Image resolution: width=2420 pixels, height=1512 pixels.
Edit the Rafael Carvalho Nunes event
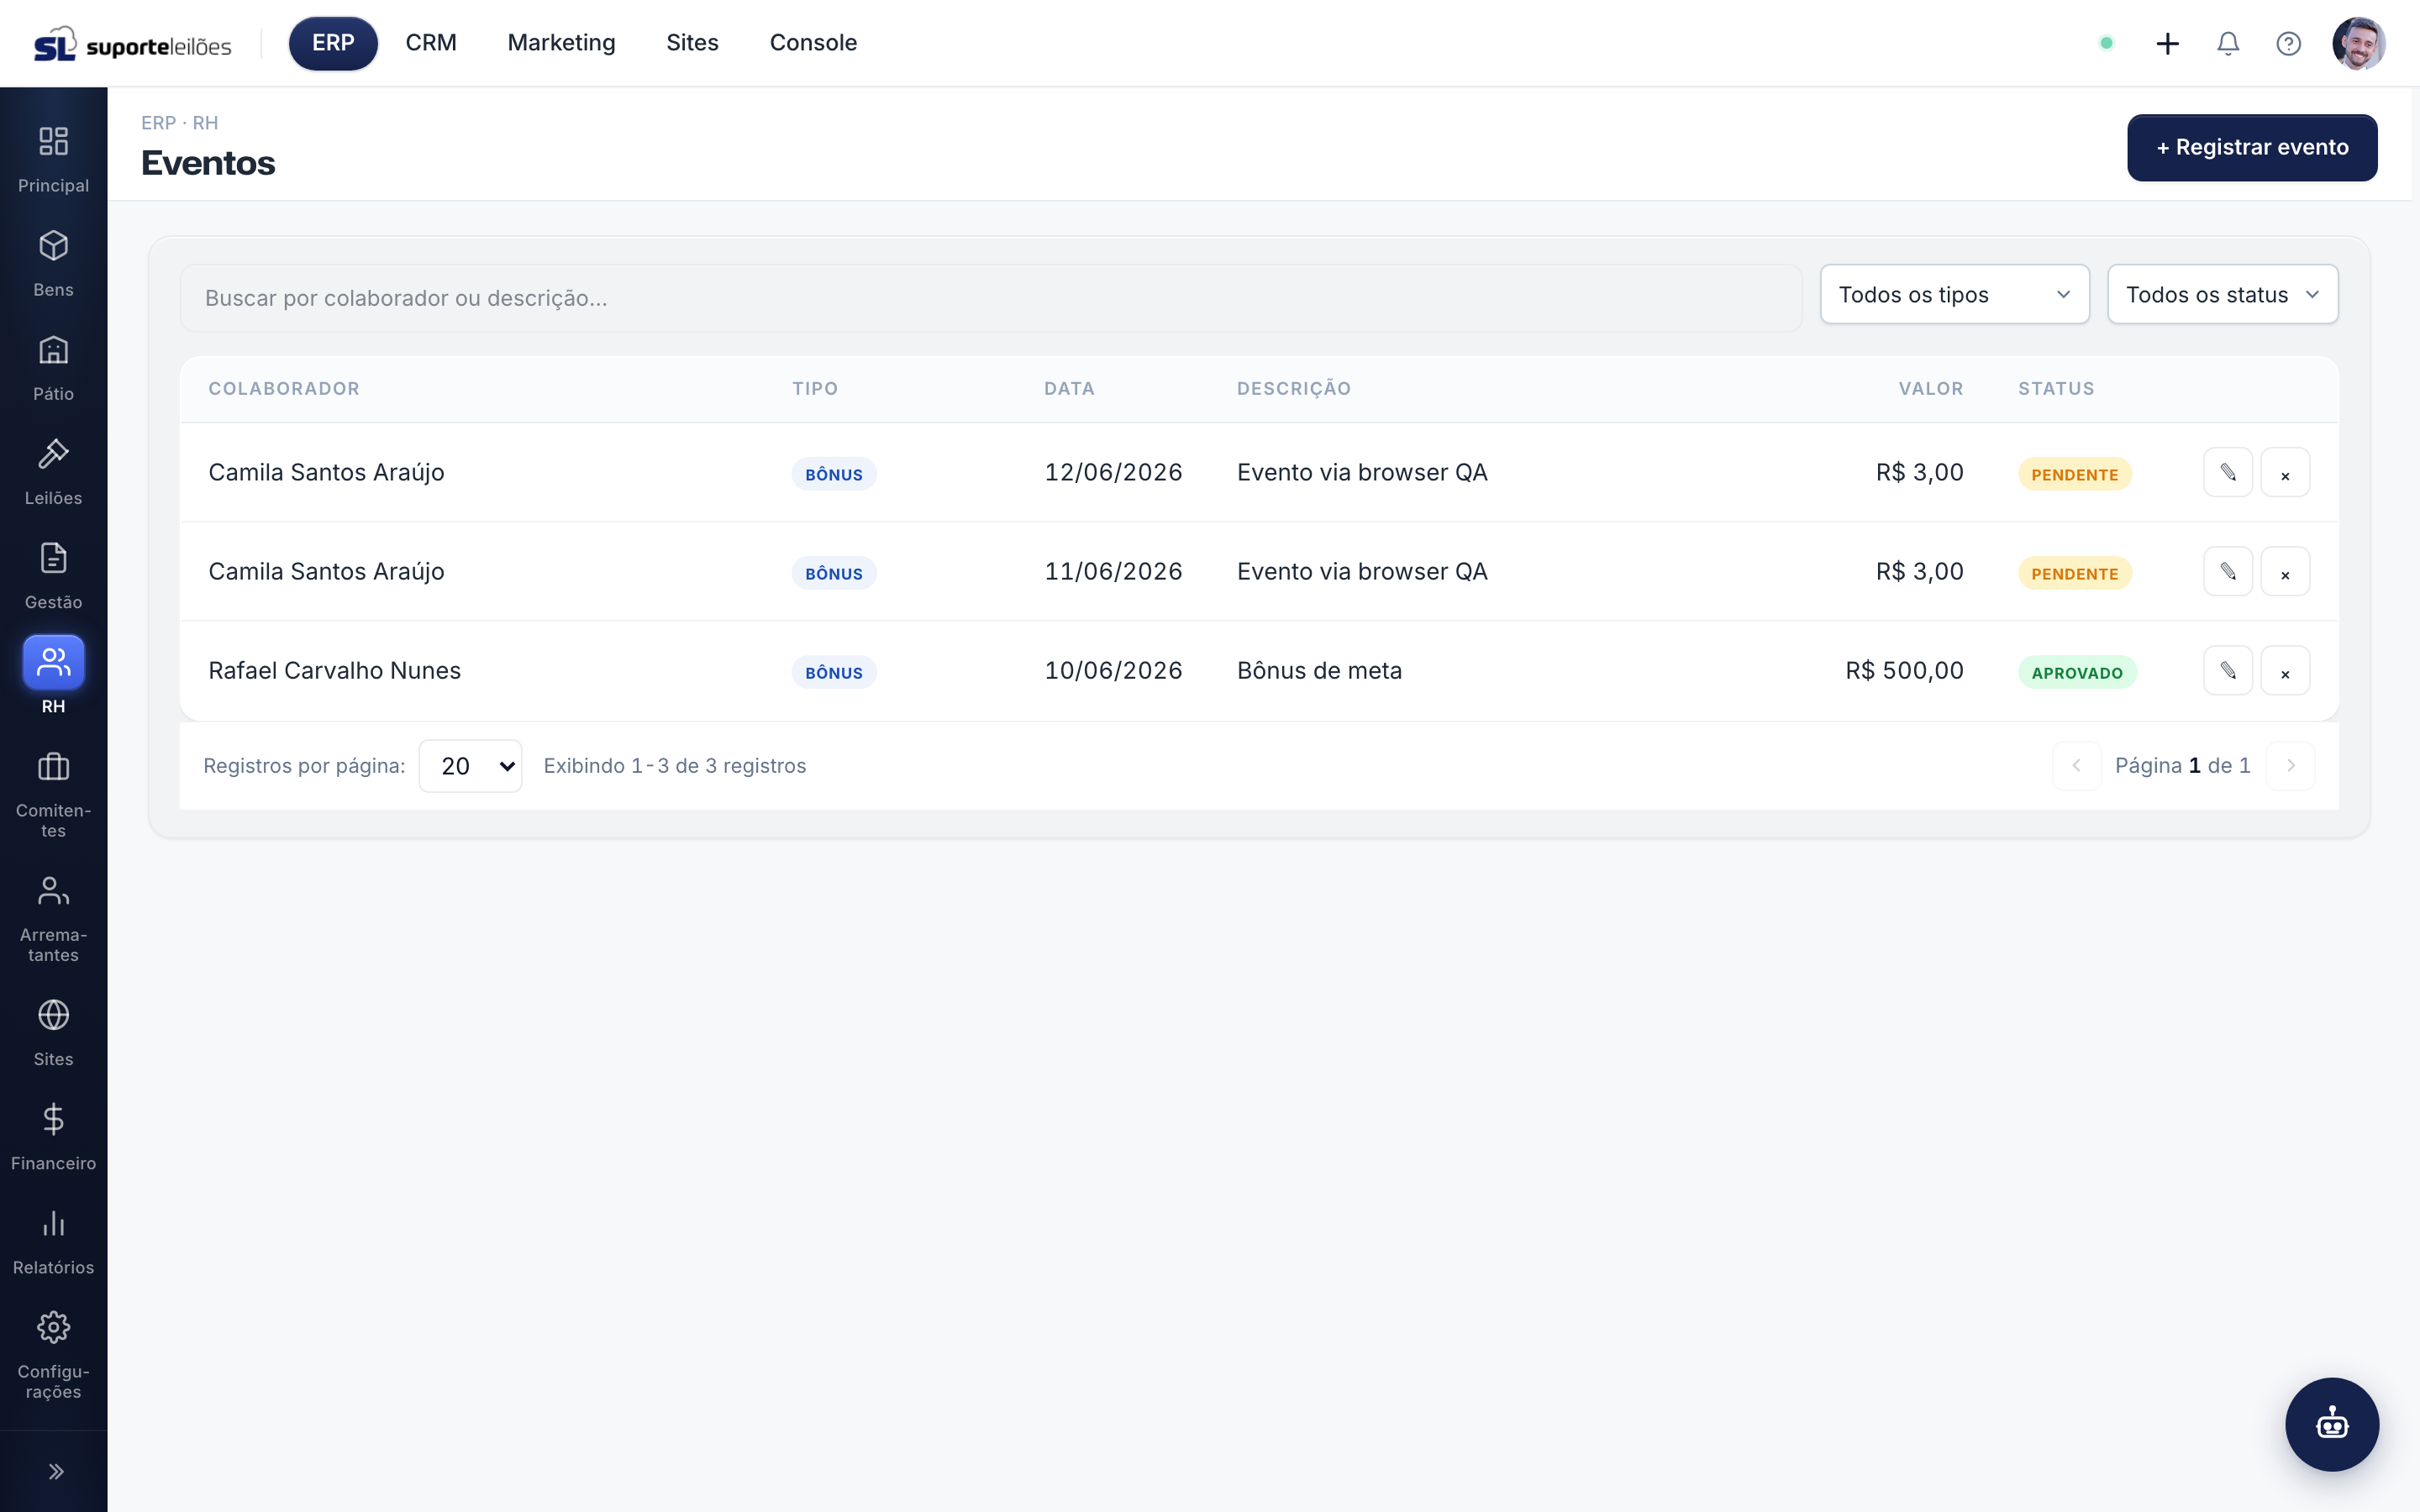2227,670
